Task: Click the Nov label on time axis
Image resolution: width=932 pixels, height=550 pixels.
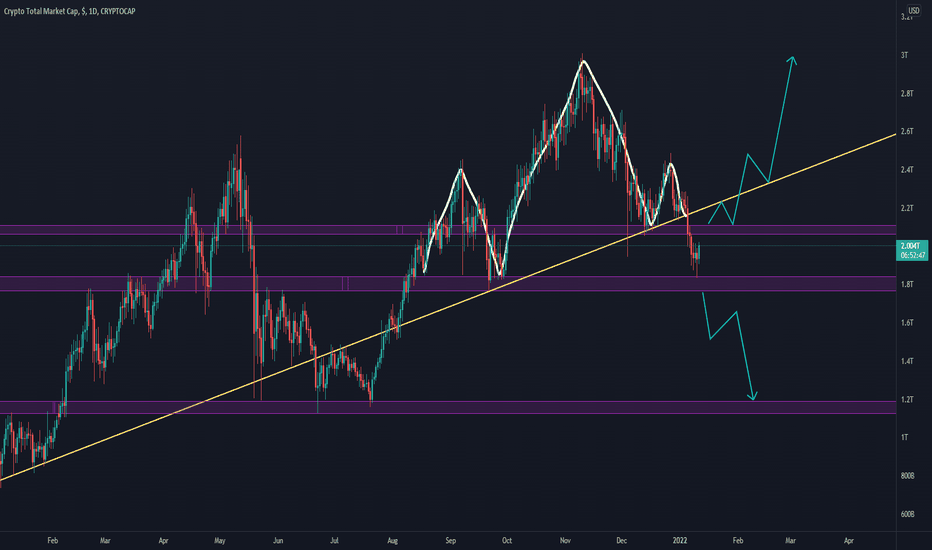Action: pos(565,540)
